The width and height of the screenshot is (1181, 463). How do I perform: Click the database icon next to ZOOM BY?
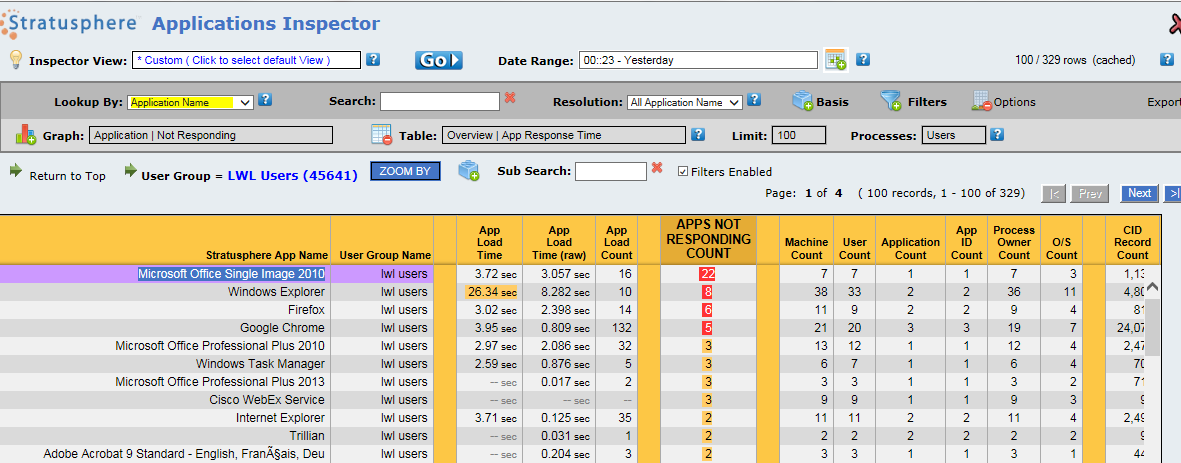[x=469, y=171]
